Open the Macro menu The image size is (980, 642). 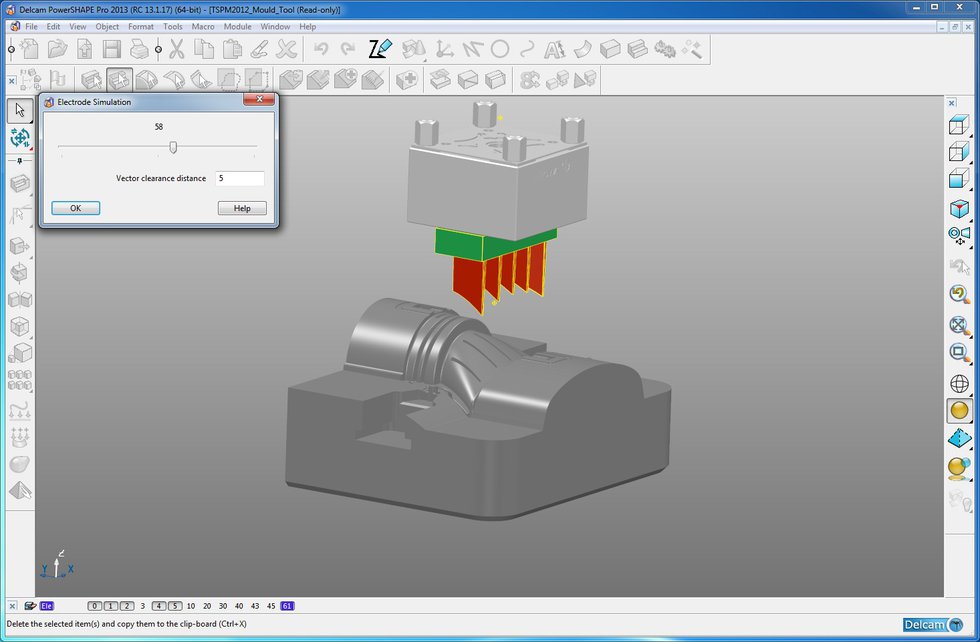point(206,26)
